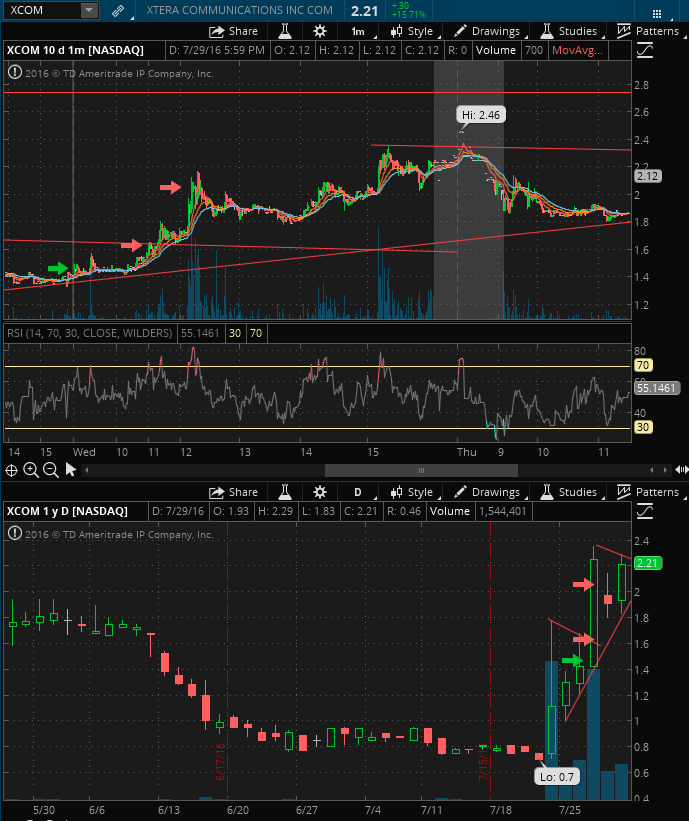Click the '+.30 +15.71%' change readout in top bar
This screenshot has height=821, width=689.
tap(408, 10)
